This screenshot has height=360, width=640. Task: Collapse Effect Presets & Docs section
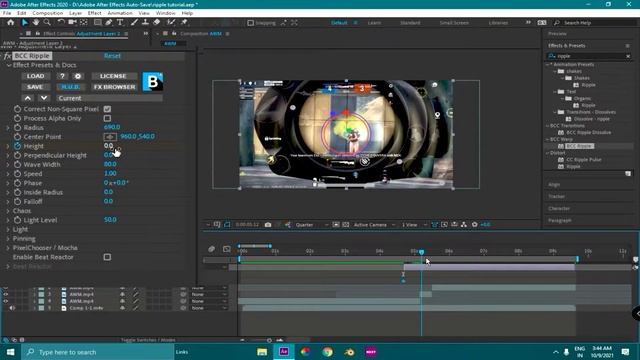click(8, 65)
